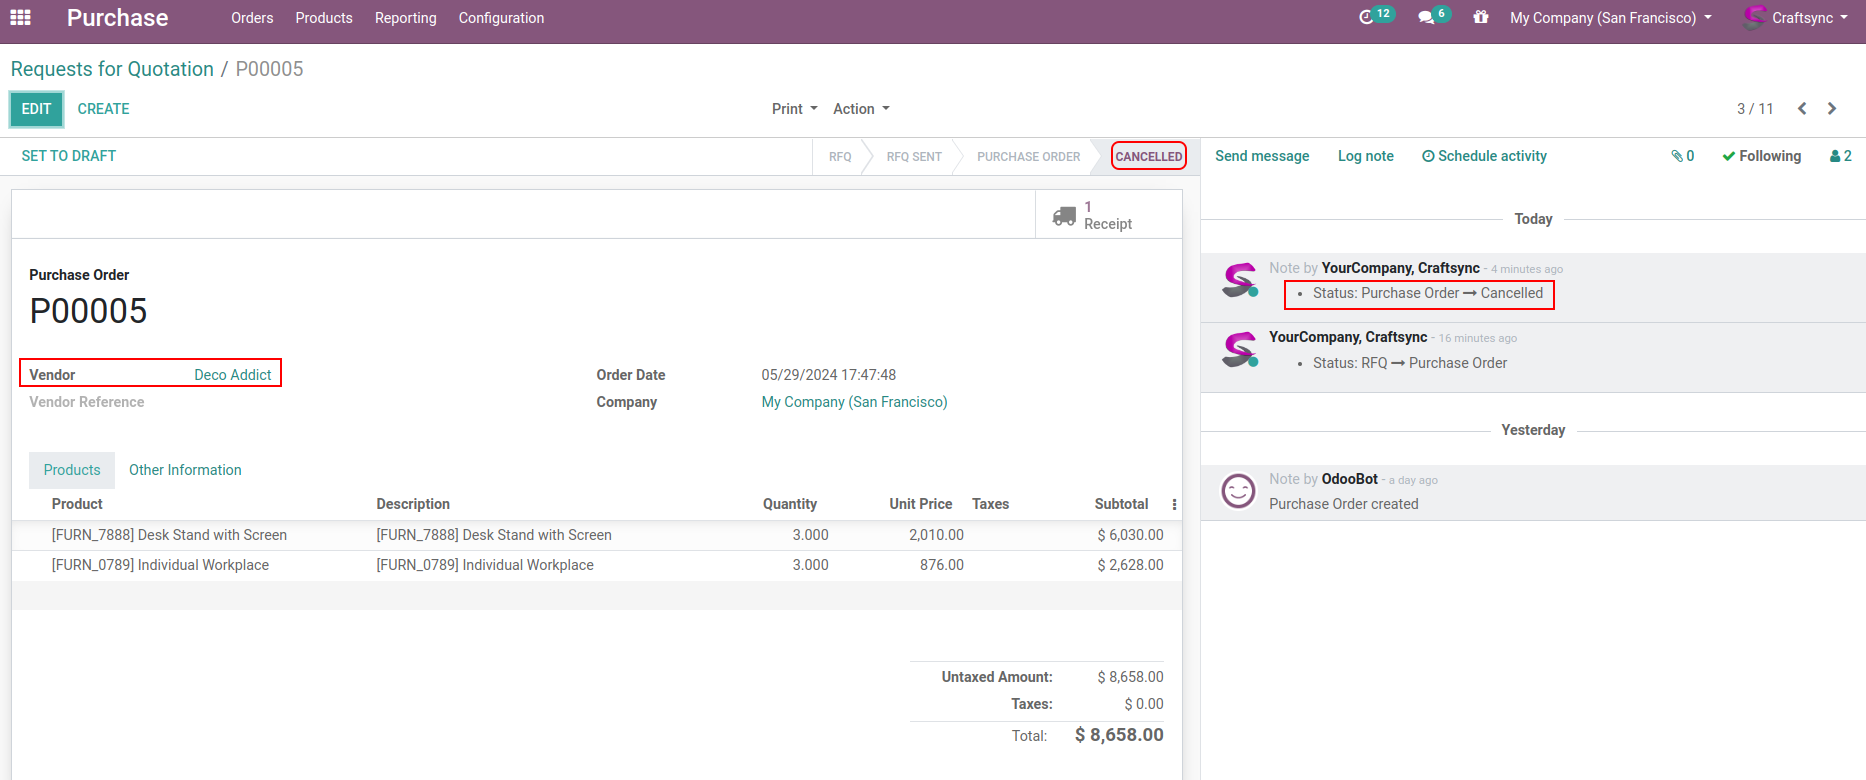Expand the Action dropdown
1866x780 pixels.
tap(860, 109)
